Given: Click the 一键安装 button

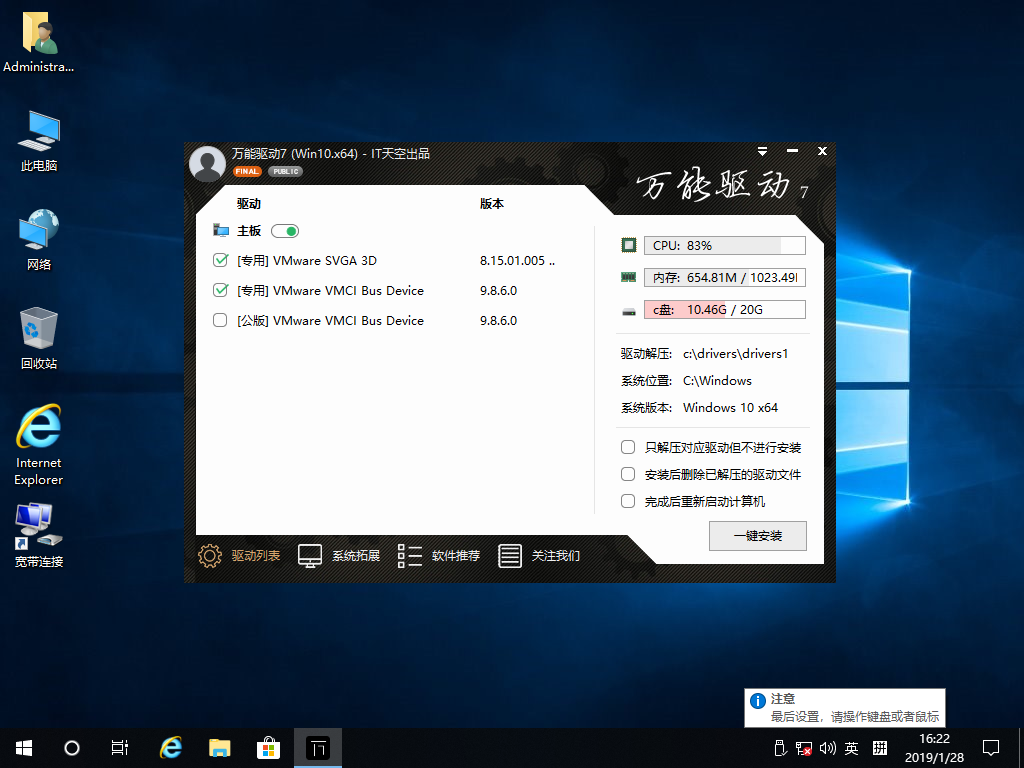Looking at the screenshot, I should coord(758,536).
